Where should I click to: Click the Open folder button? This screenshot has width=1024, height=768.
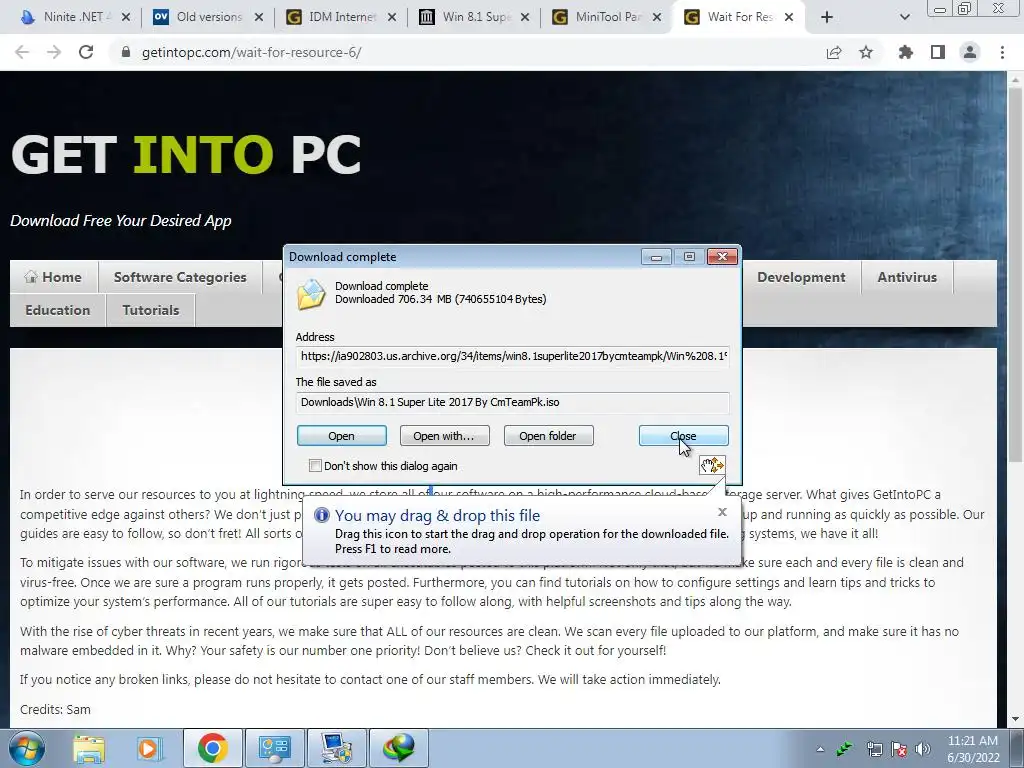tap(549, 436)
